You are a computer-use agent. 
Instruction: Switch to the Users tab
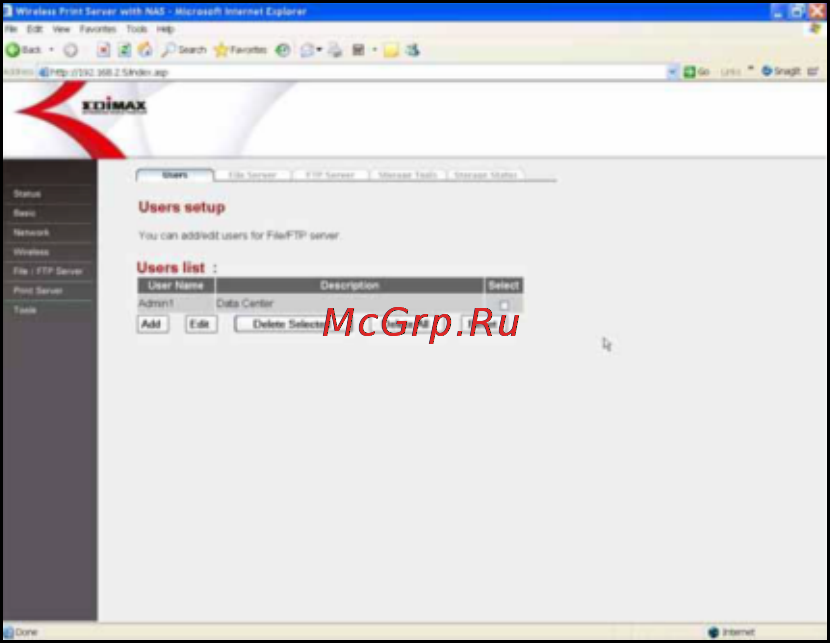(175, 175)
